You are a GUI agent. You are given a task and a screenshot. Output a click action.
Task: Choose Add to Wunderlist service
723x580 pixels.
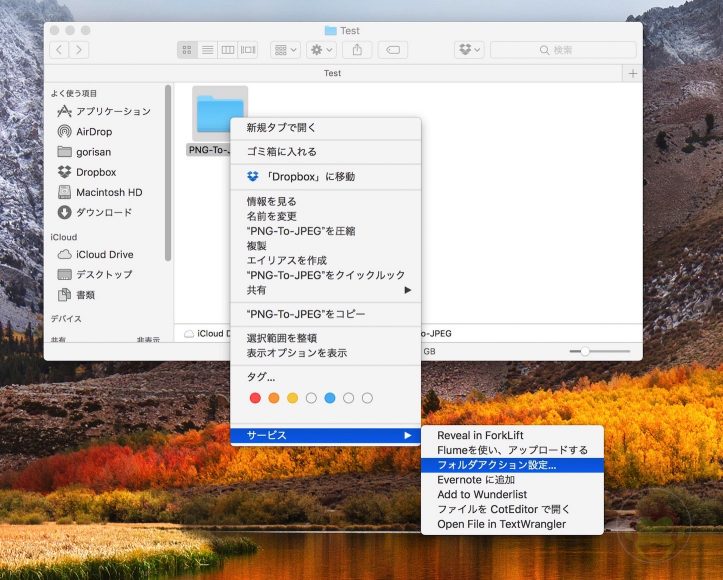coord(512,495)
